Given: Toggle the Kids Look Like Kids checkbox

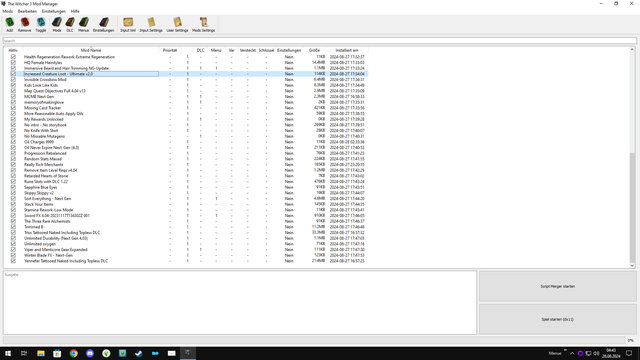Looking at the screenshot, I should (x=13, y=85).
